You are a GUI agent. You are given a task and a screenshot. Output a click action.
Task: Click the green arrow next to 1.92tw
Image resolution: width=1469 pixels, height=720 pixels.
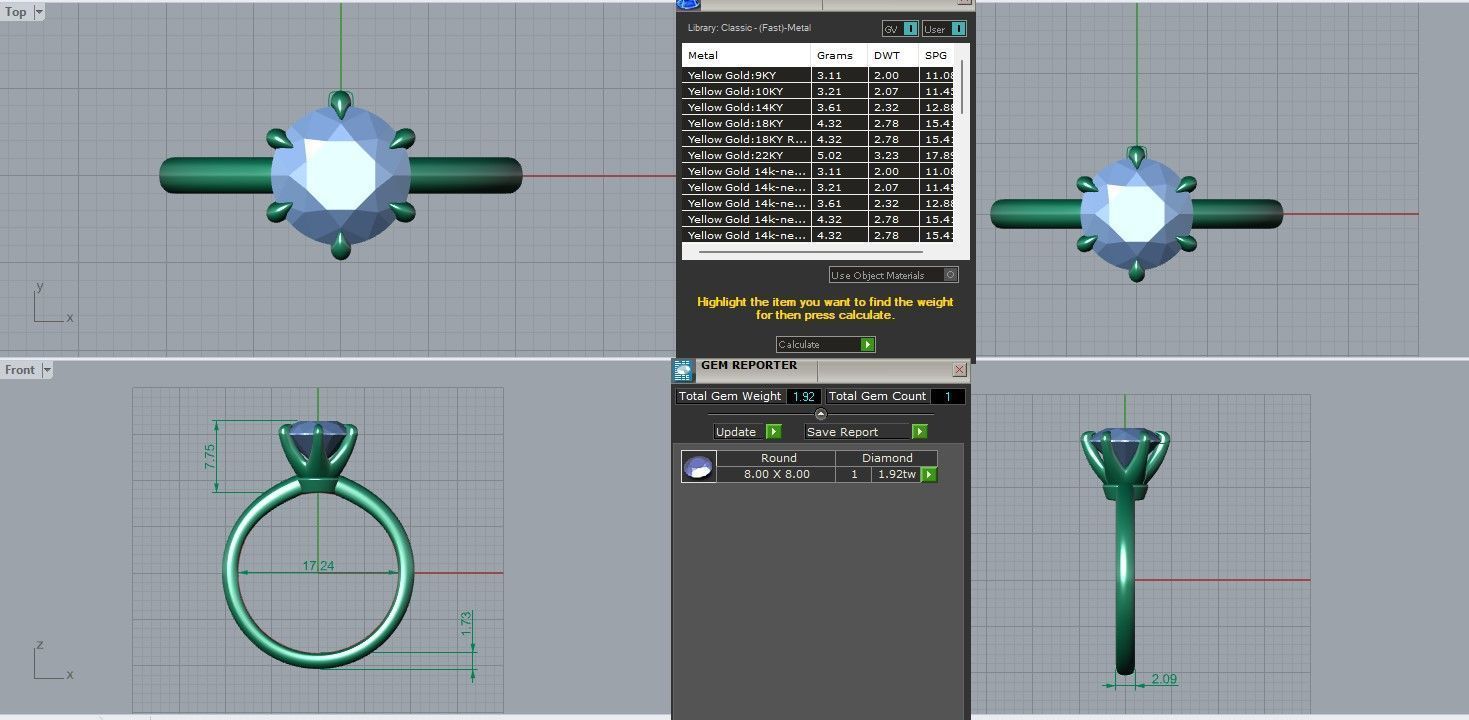pyautogui.click(x=929, y=474)
